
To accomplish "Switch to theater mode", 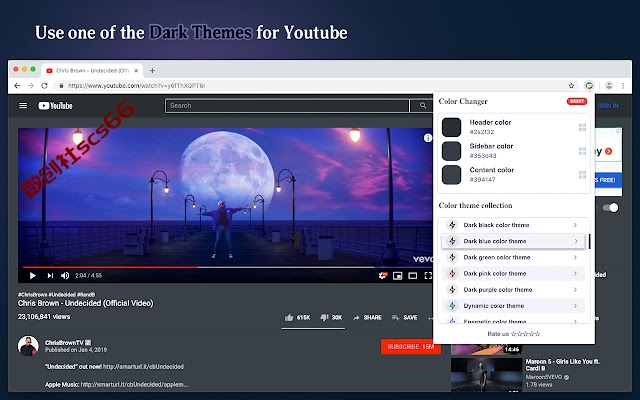I will click(413, 276).
